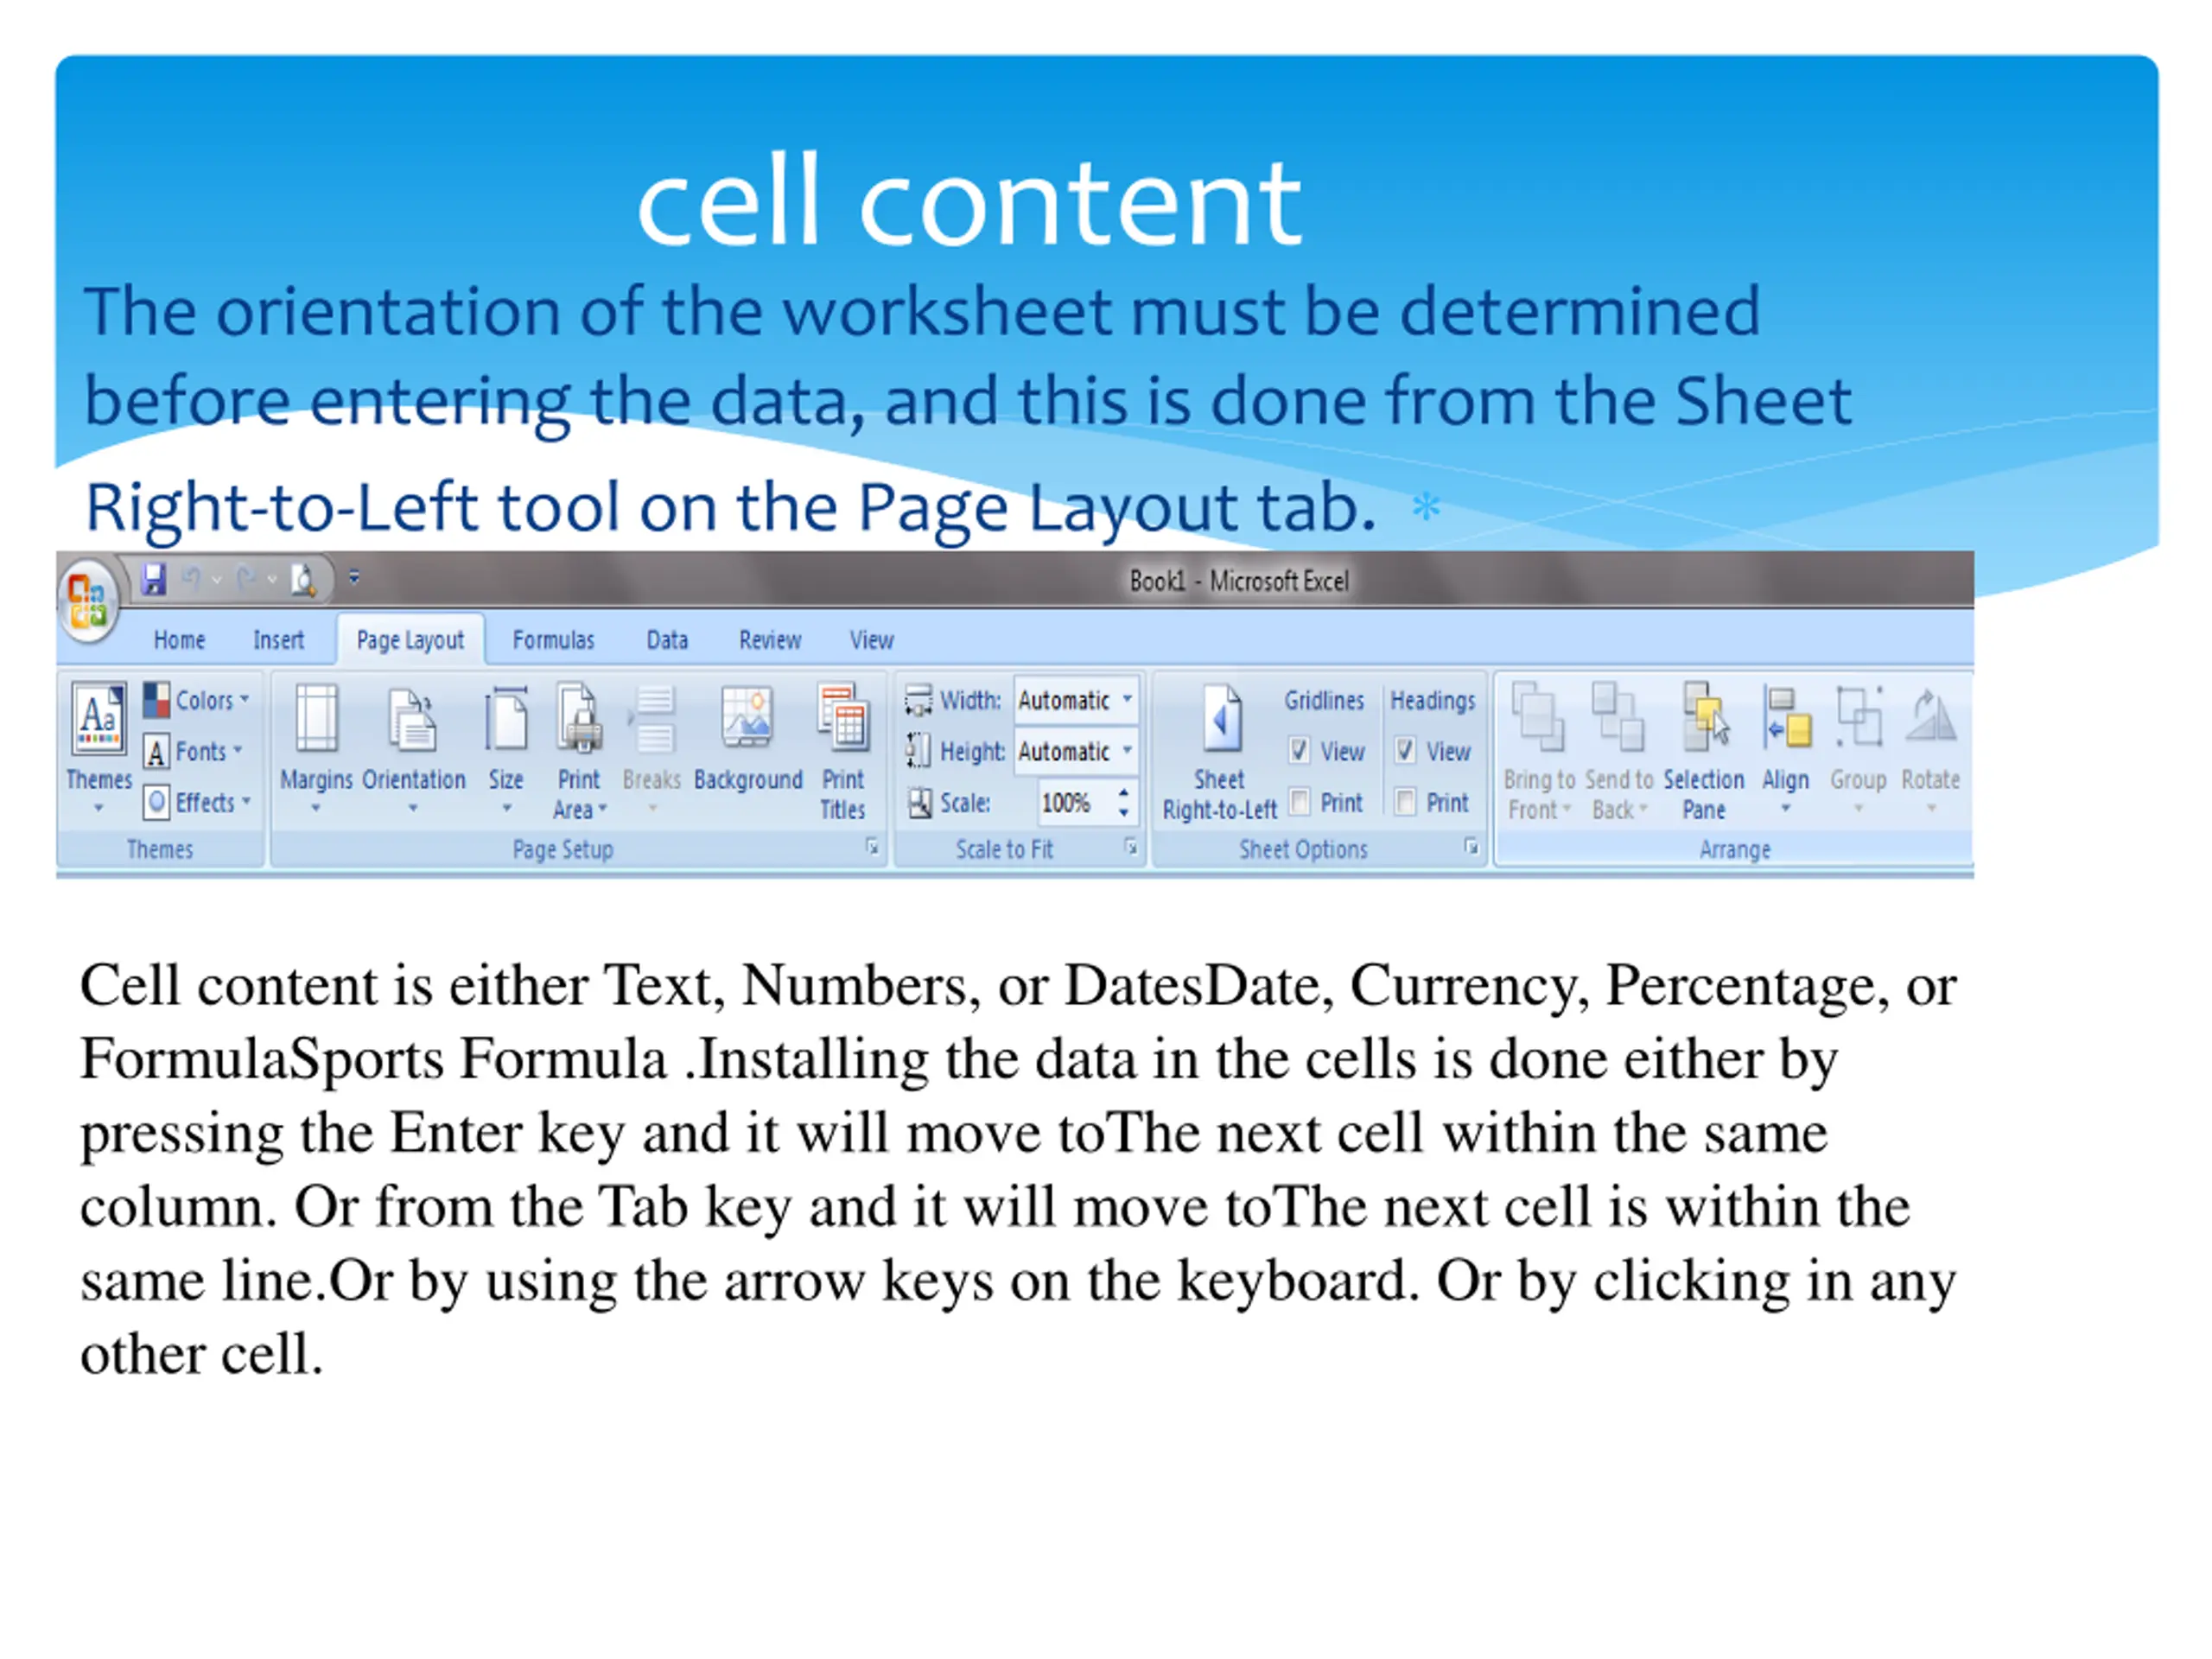2212x1659 pixels.
Task: Switch to the Home tab
Action: point(179,640)
